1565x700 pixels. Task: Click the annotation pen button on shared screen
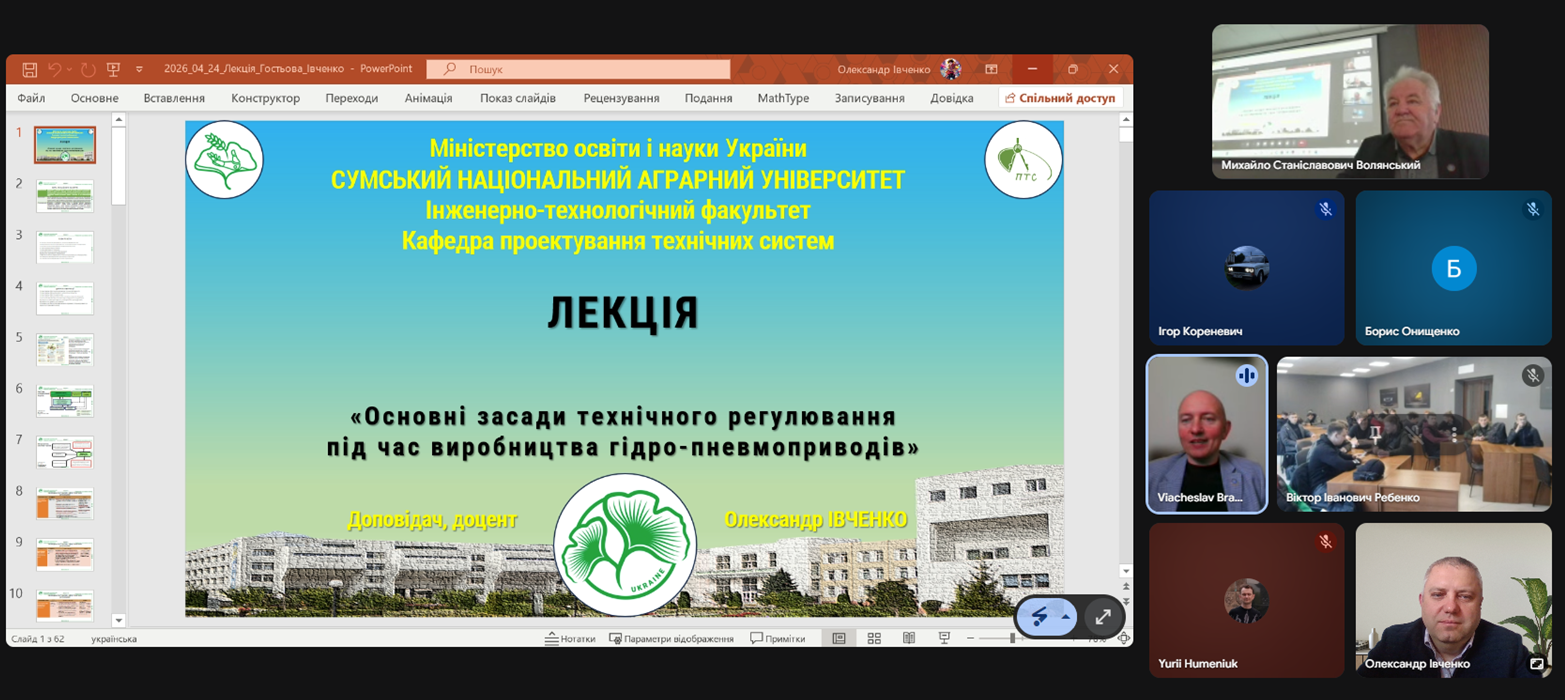tap(1040, 617)
